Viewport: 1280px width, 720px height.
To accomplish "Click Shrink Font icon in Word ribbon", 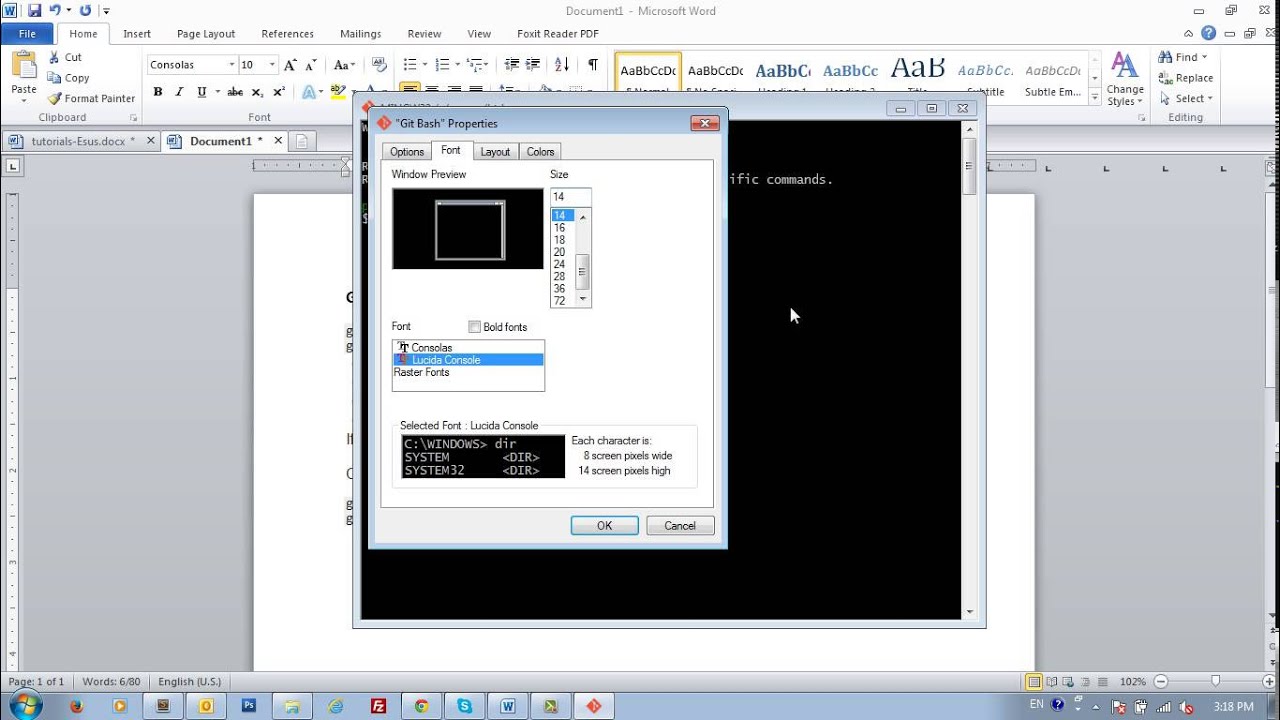I will tap(313, 65).
